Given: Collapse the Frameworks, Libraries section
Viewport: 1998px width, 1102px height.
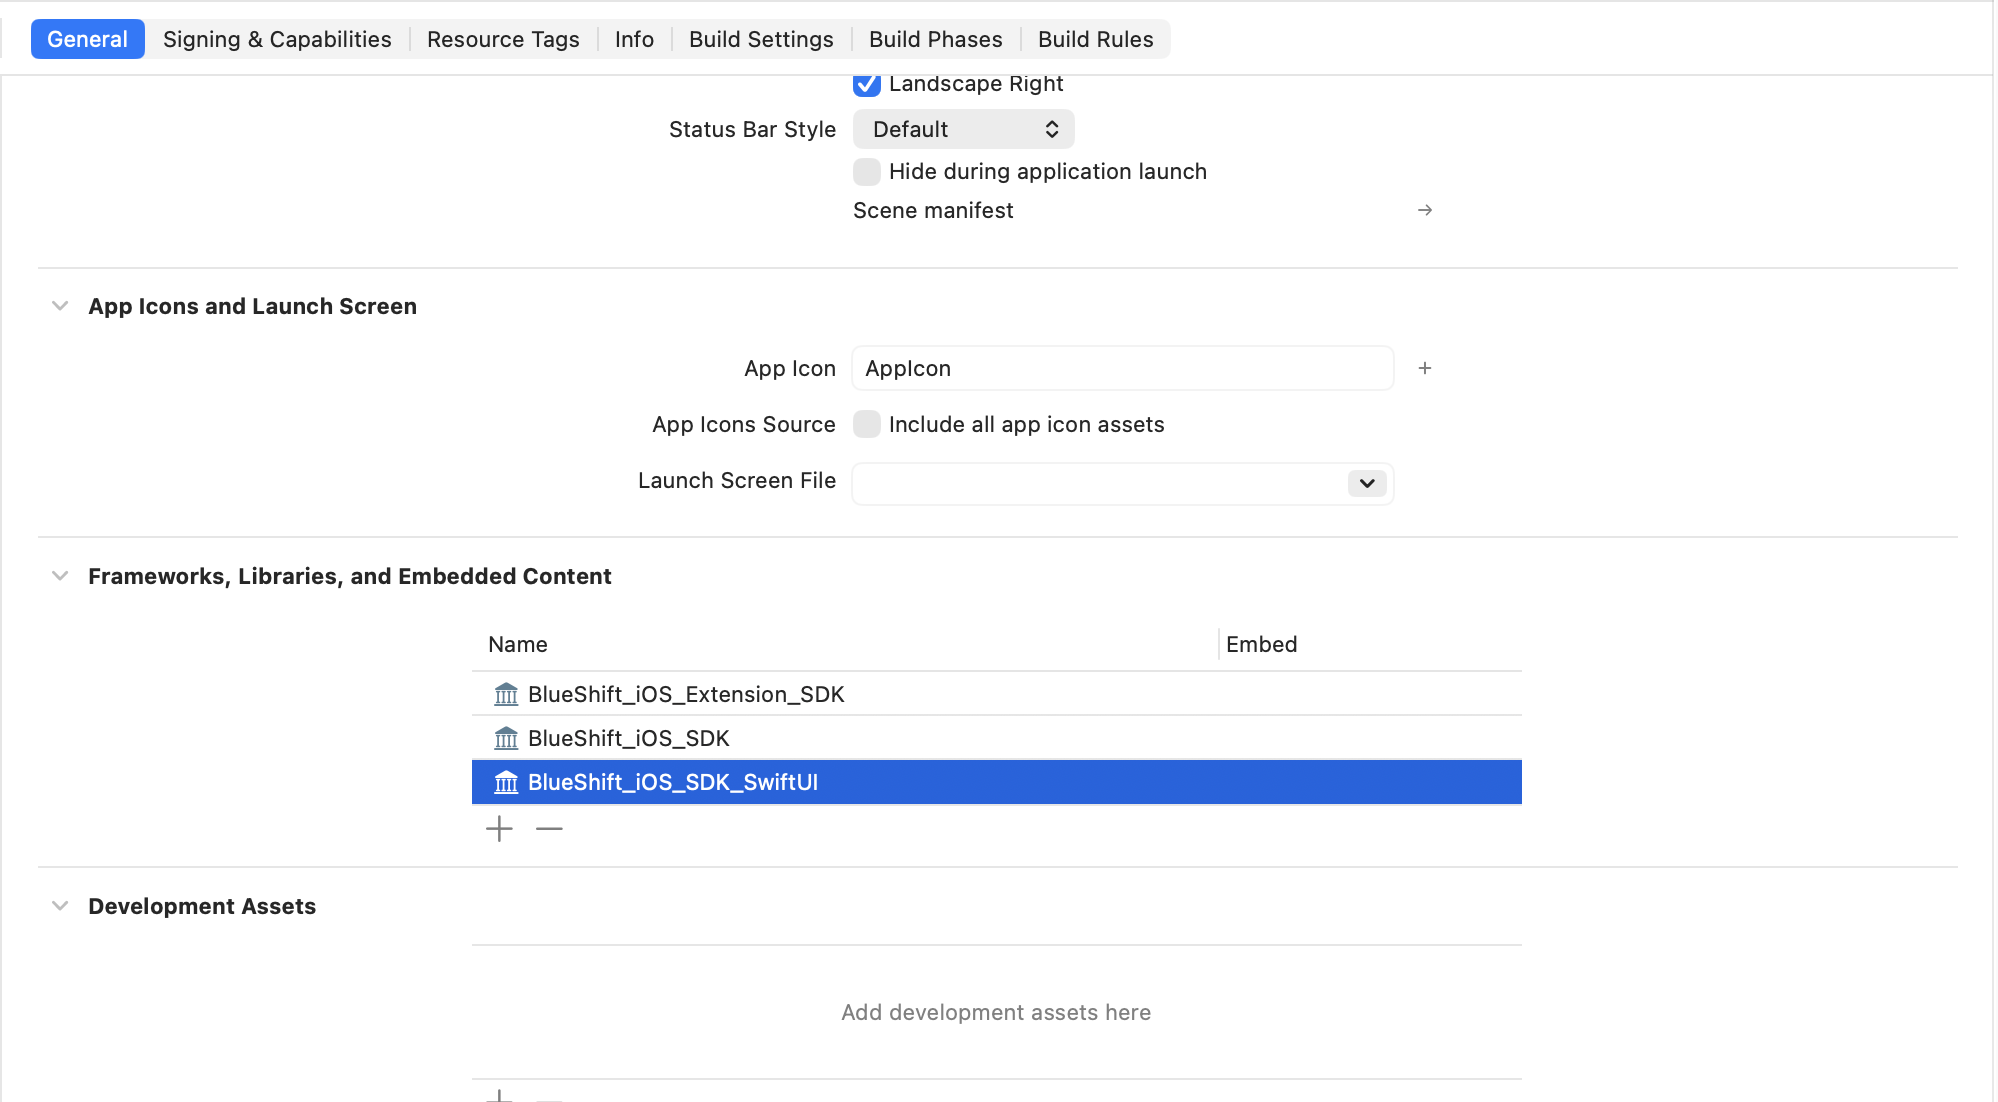Looking at the screenshot, I should [x=60, y=576].
